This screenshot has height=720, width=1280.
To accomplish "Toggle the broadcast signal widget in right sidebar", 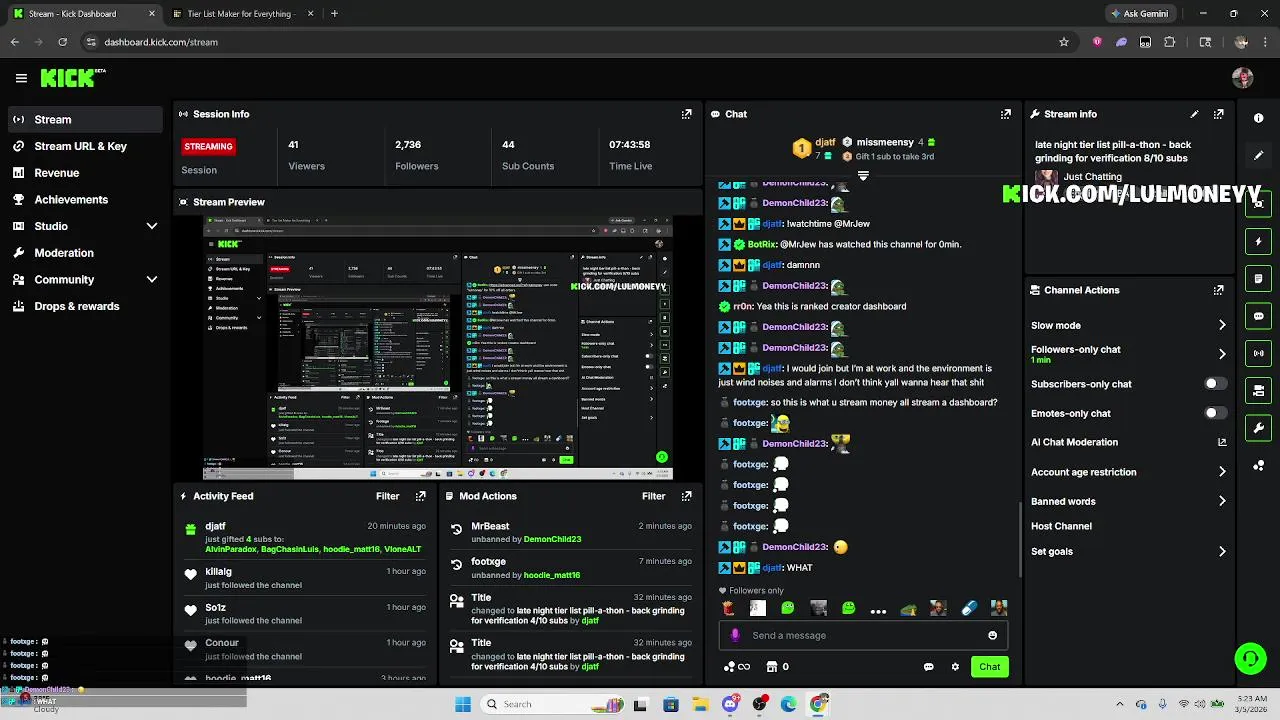I will click(1258, 353).
